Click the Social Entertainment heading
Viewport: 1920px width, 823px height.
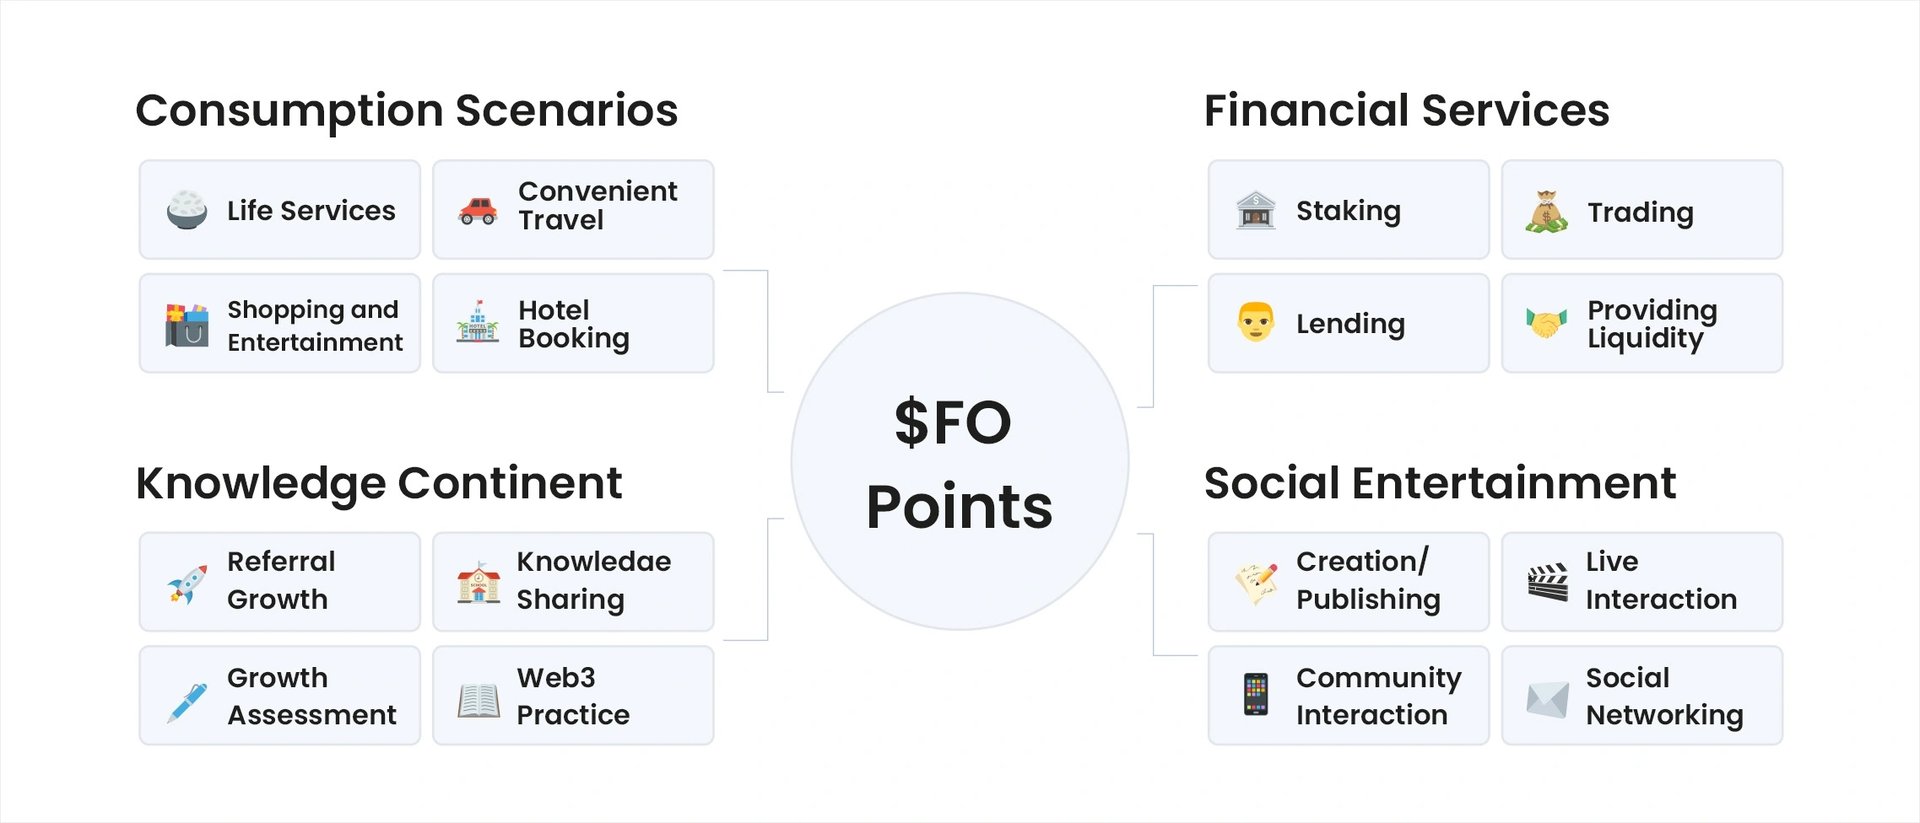(1439, 483)
